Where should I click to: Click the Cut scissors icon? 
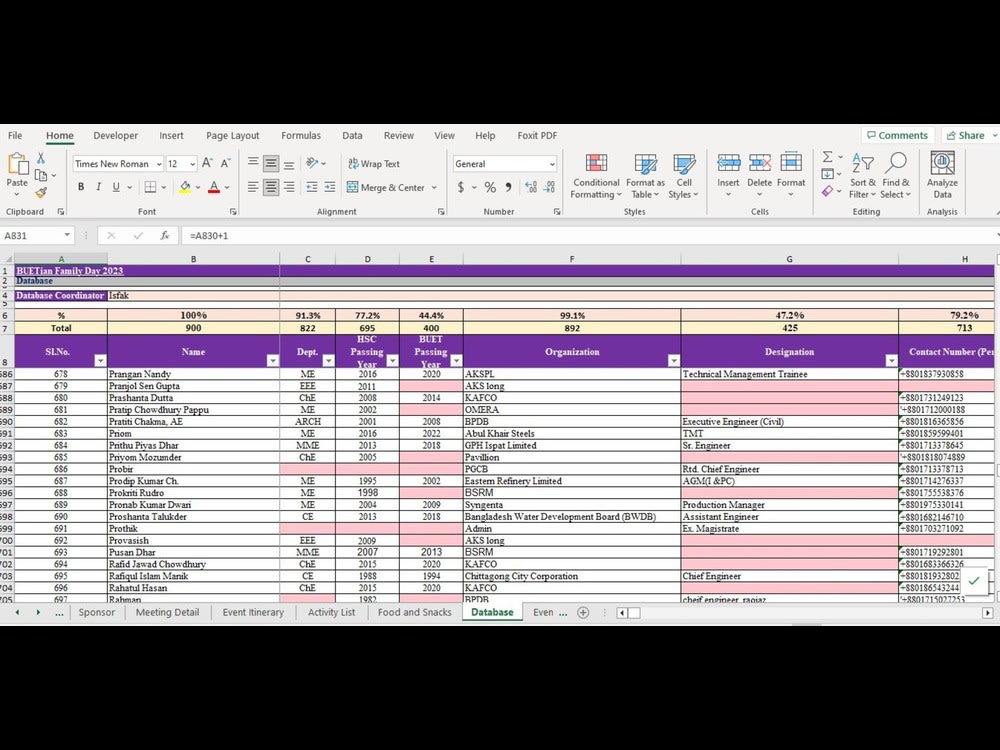(x=41, y=158)
